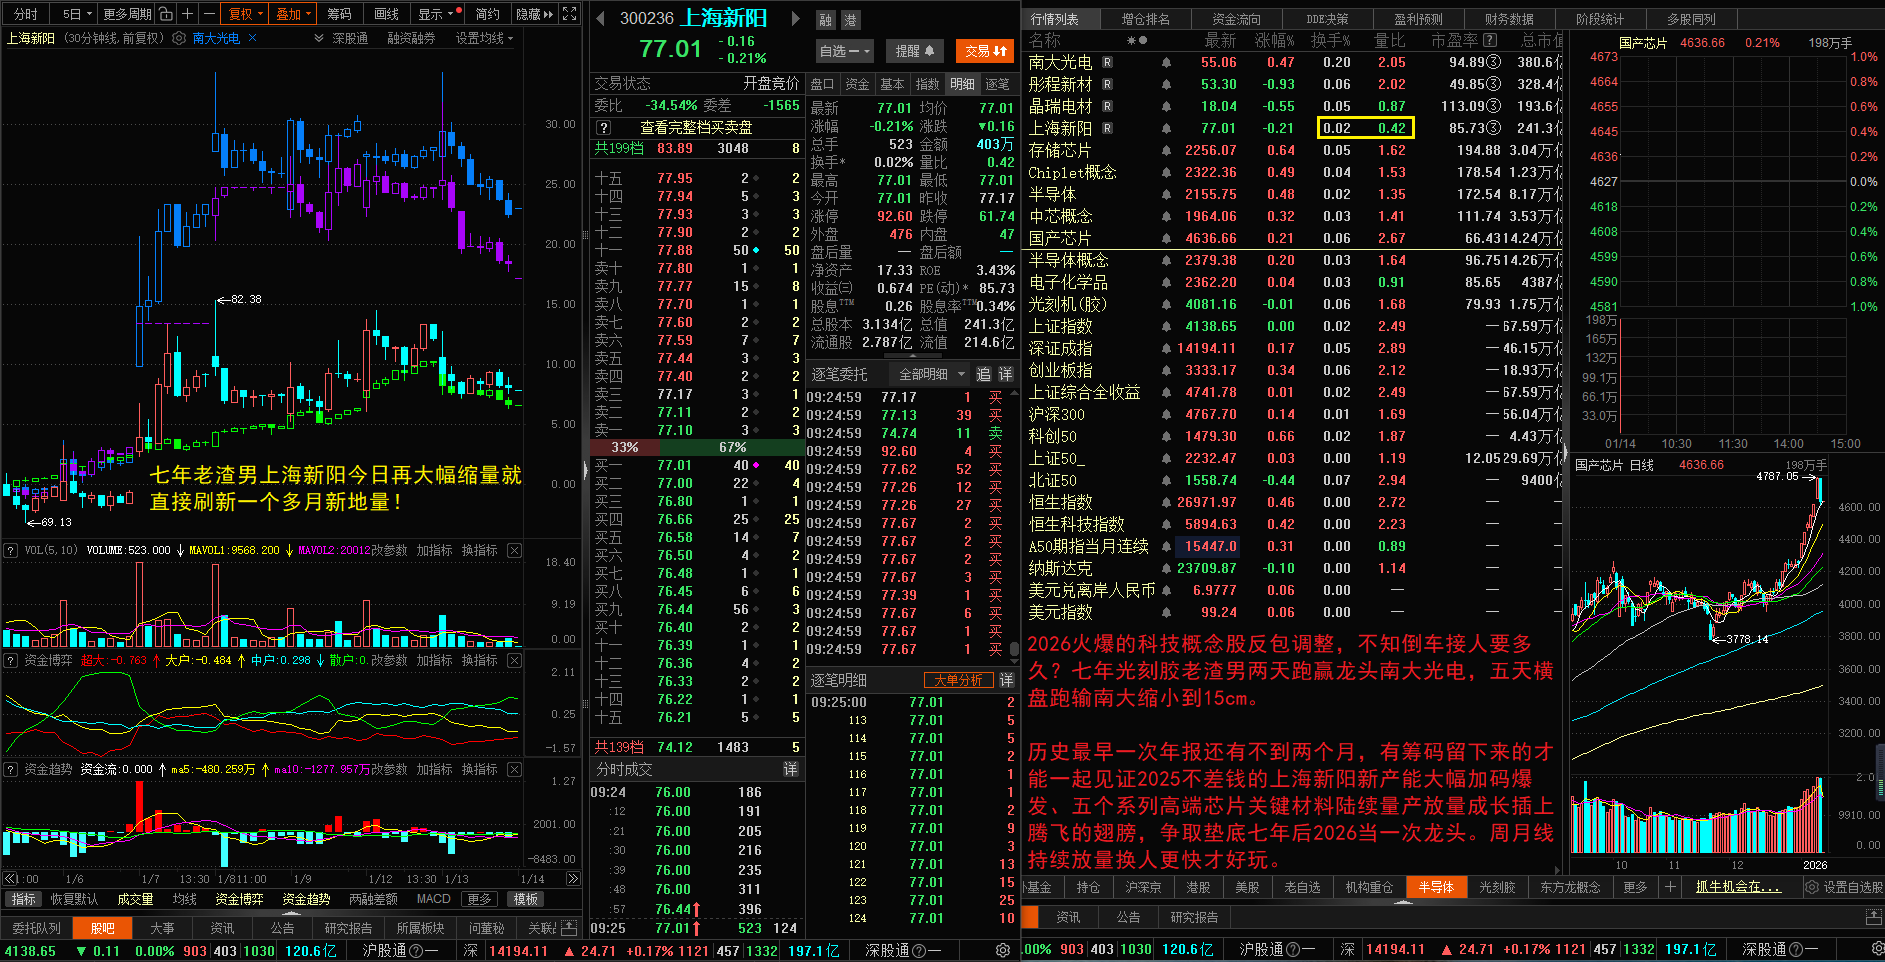Screen dimensions: 1885x962
Task: Select 更多周期 more periods
Action: (x=127, y=14)
